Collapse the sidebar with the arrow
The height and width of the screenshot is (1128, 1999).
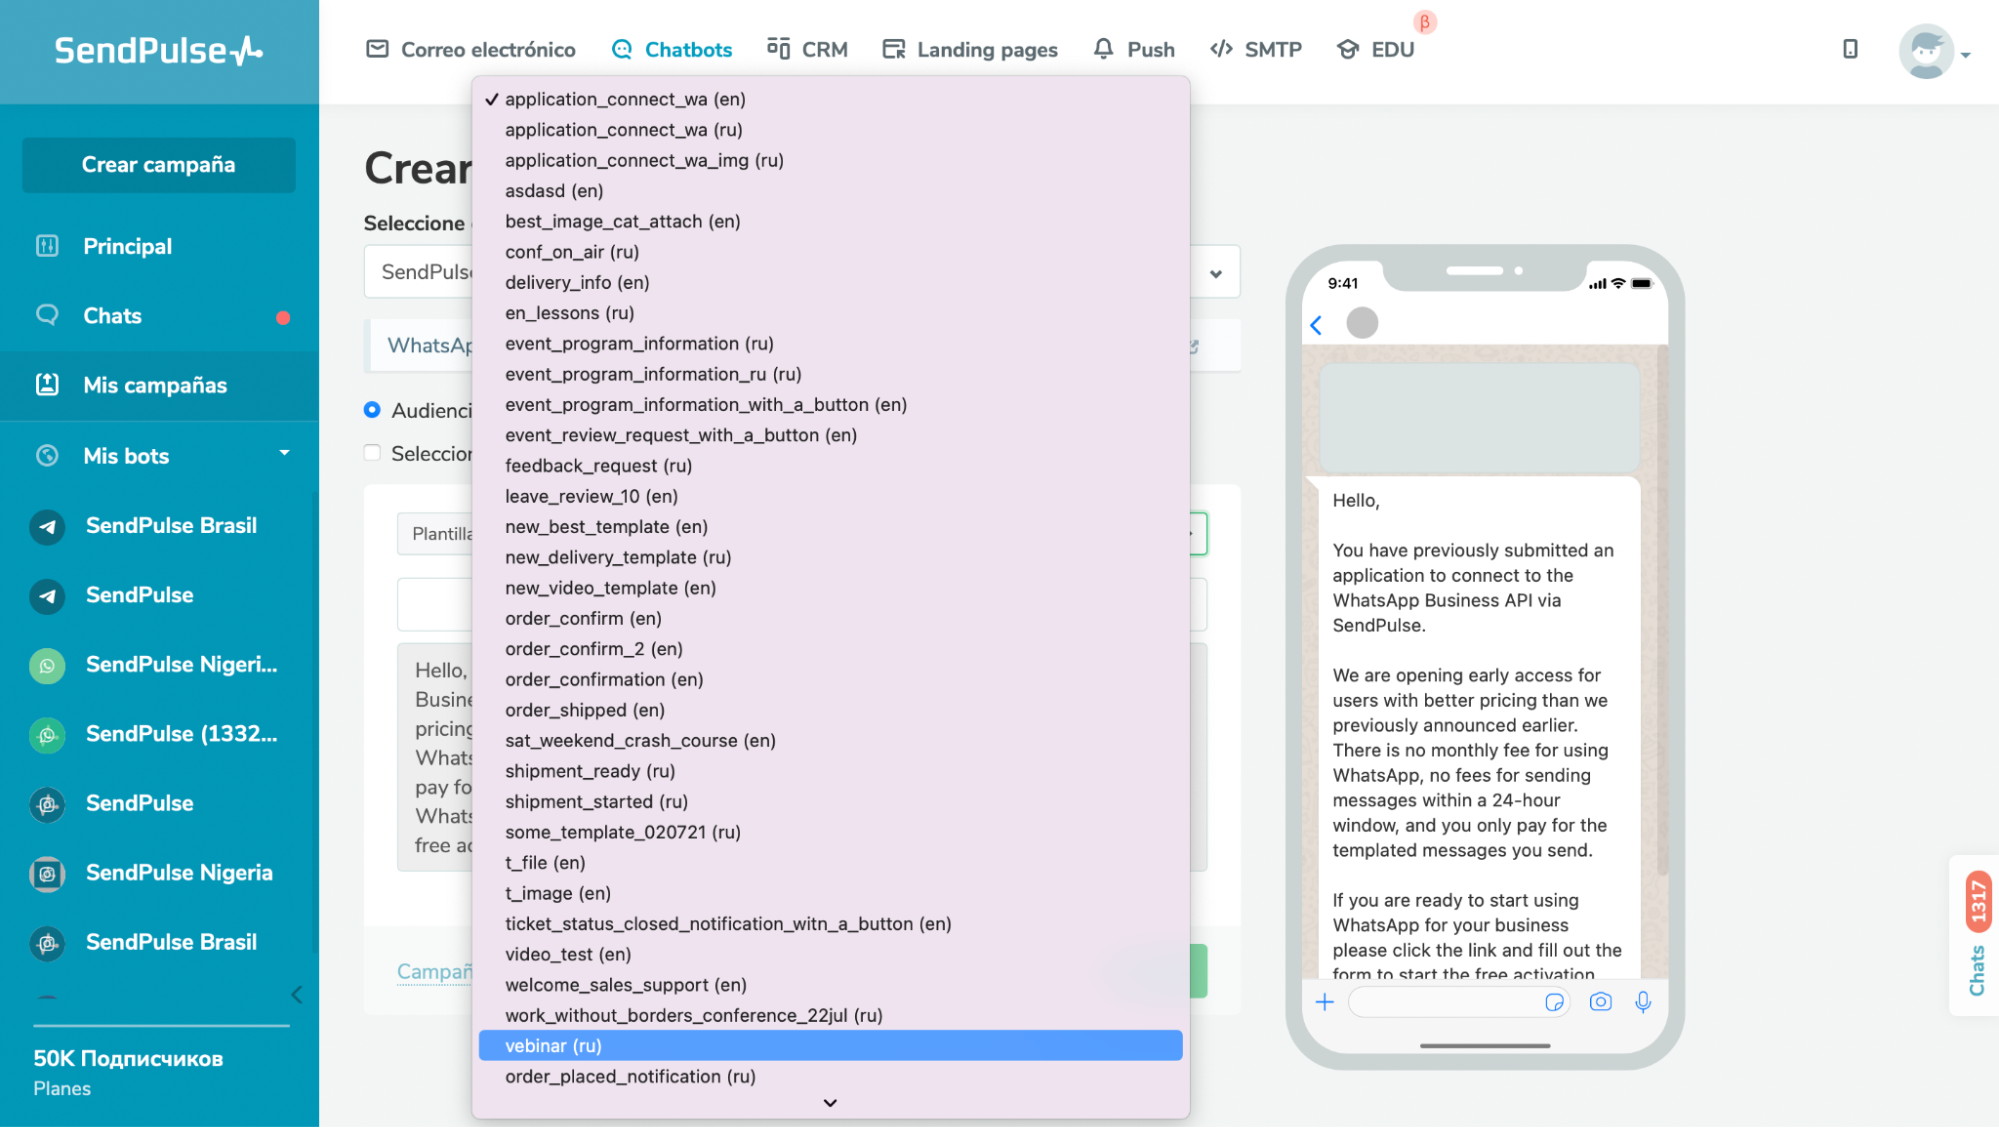point(297,994)
